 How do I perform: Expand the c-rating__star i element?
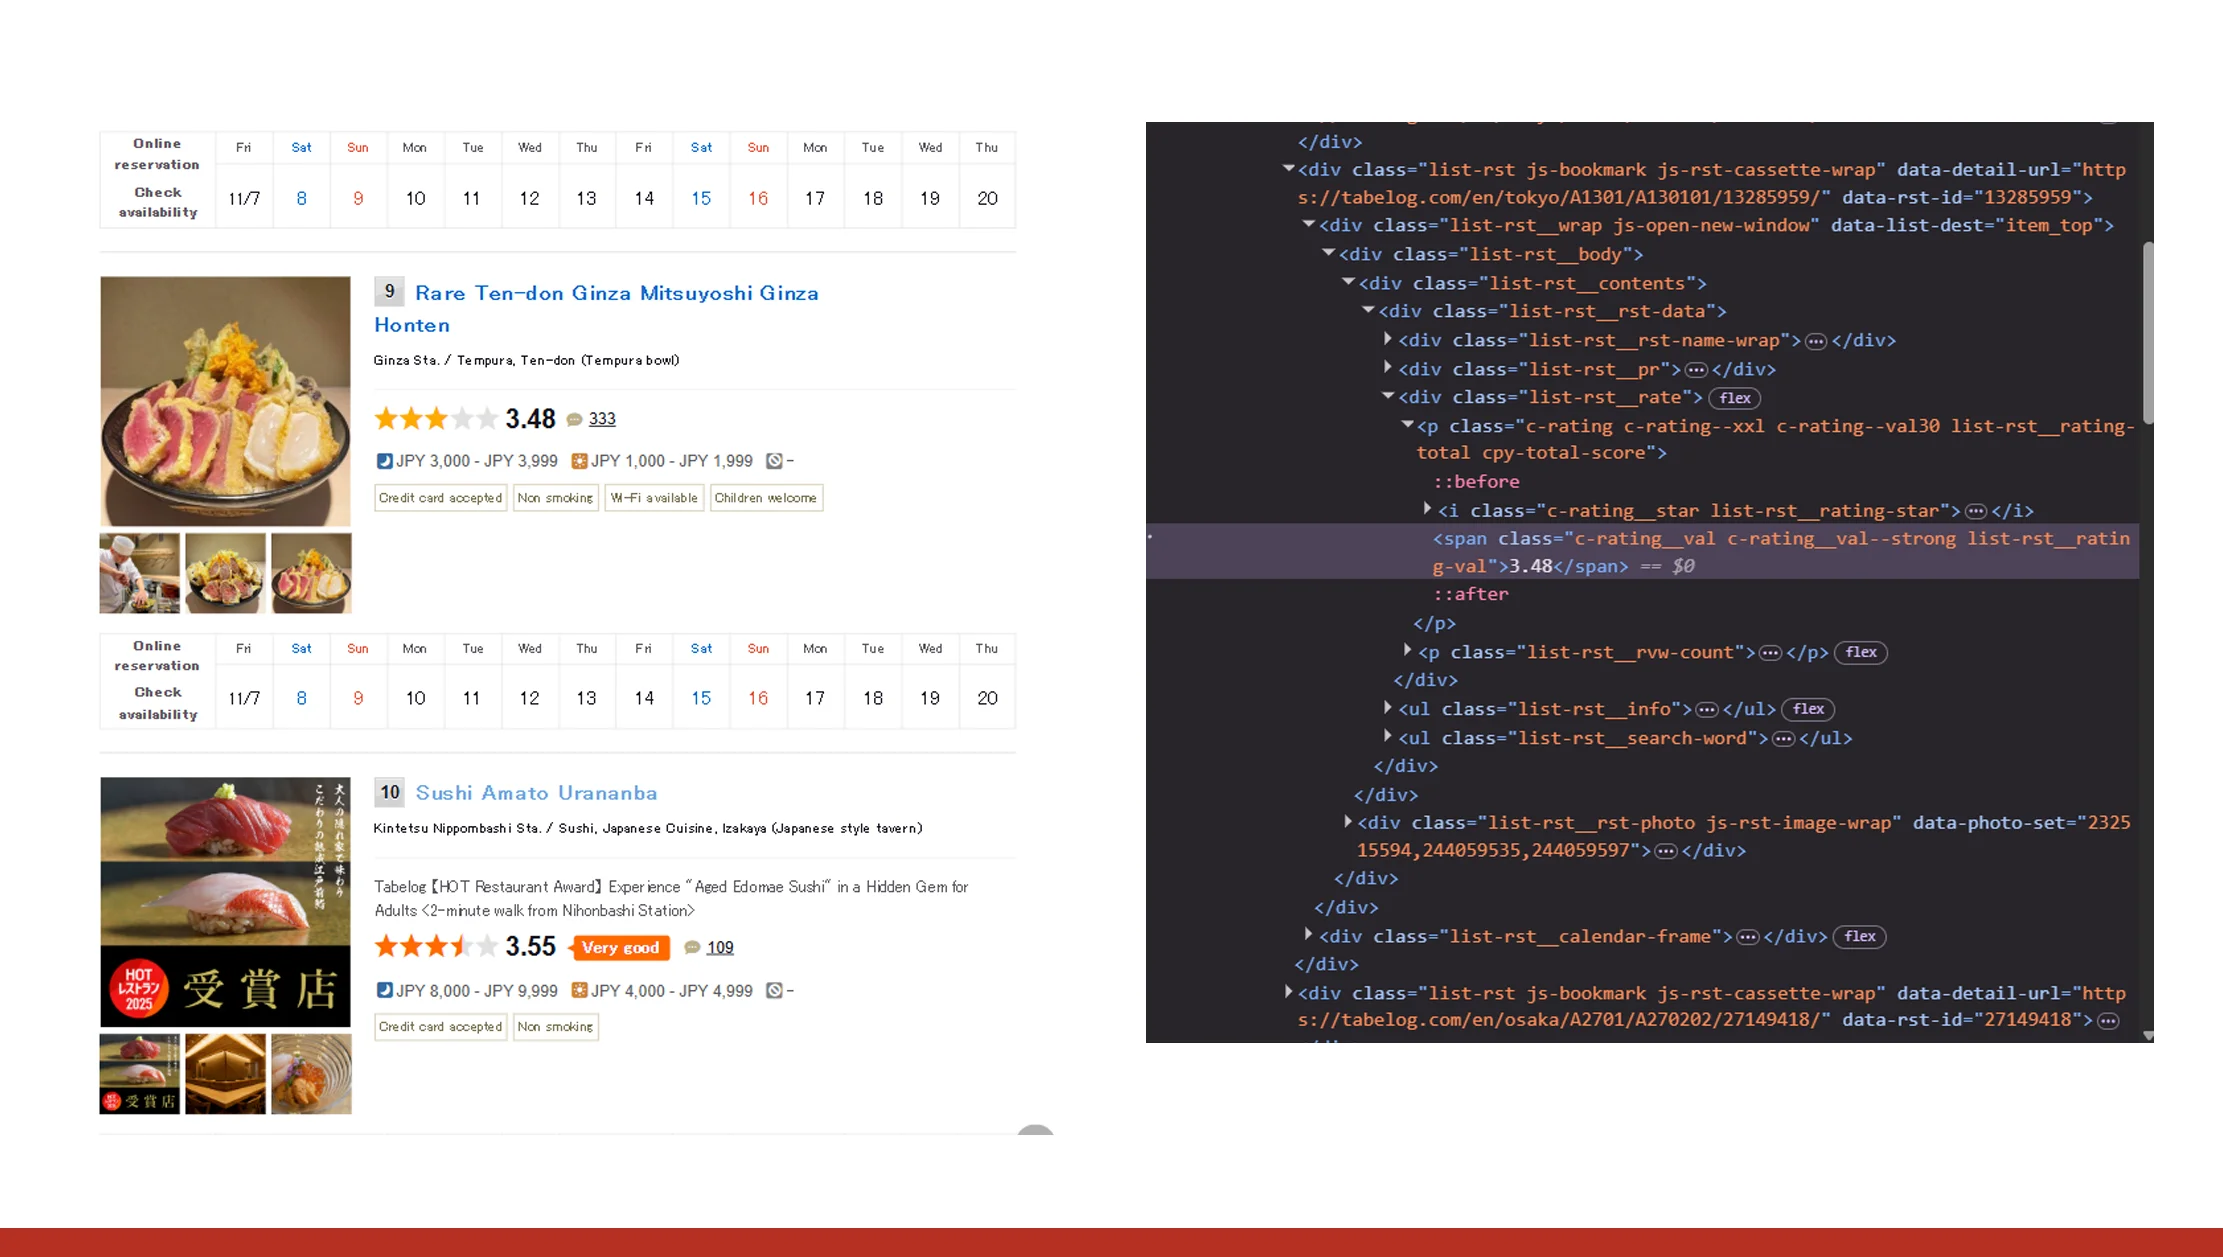click(x=1427, y=510)
